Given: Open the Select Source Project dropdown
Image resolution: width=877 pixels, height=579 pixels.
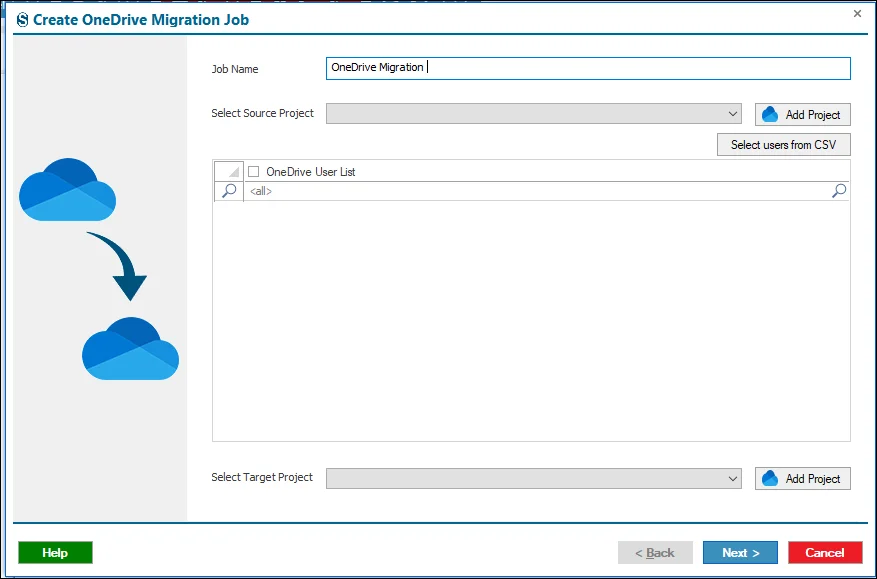Looking at the screenshot, I should point(534,114).
